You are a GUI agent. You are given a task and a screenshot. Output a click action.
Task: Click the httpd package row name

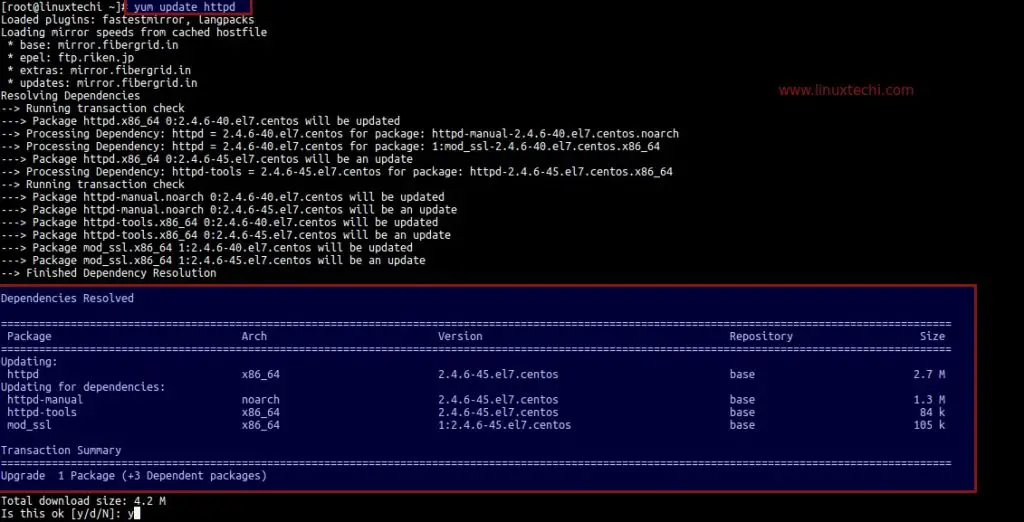tap(23, 374)
